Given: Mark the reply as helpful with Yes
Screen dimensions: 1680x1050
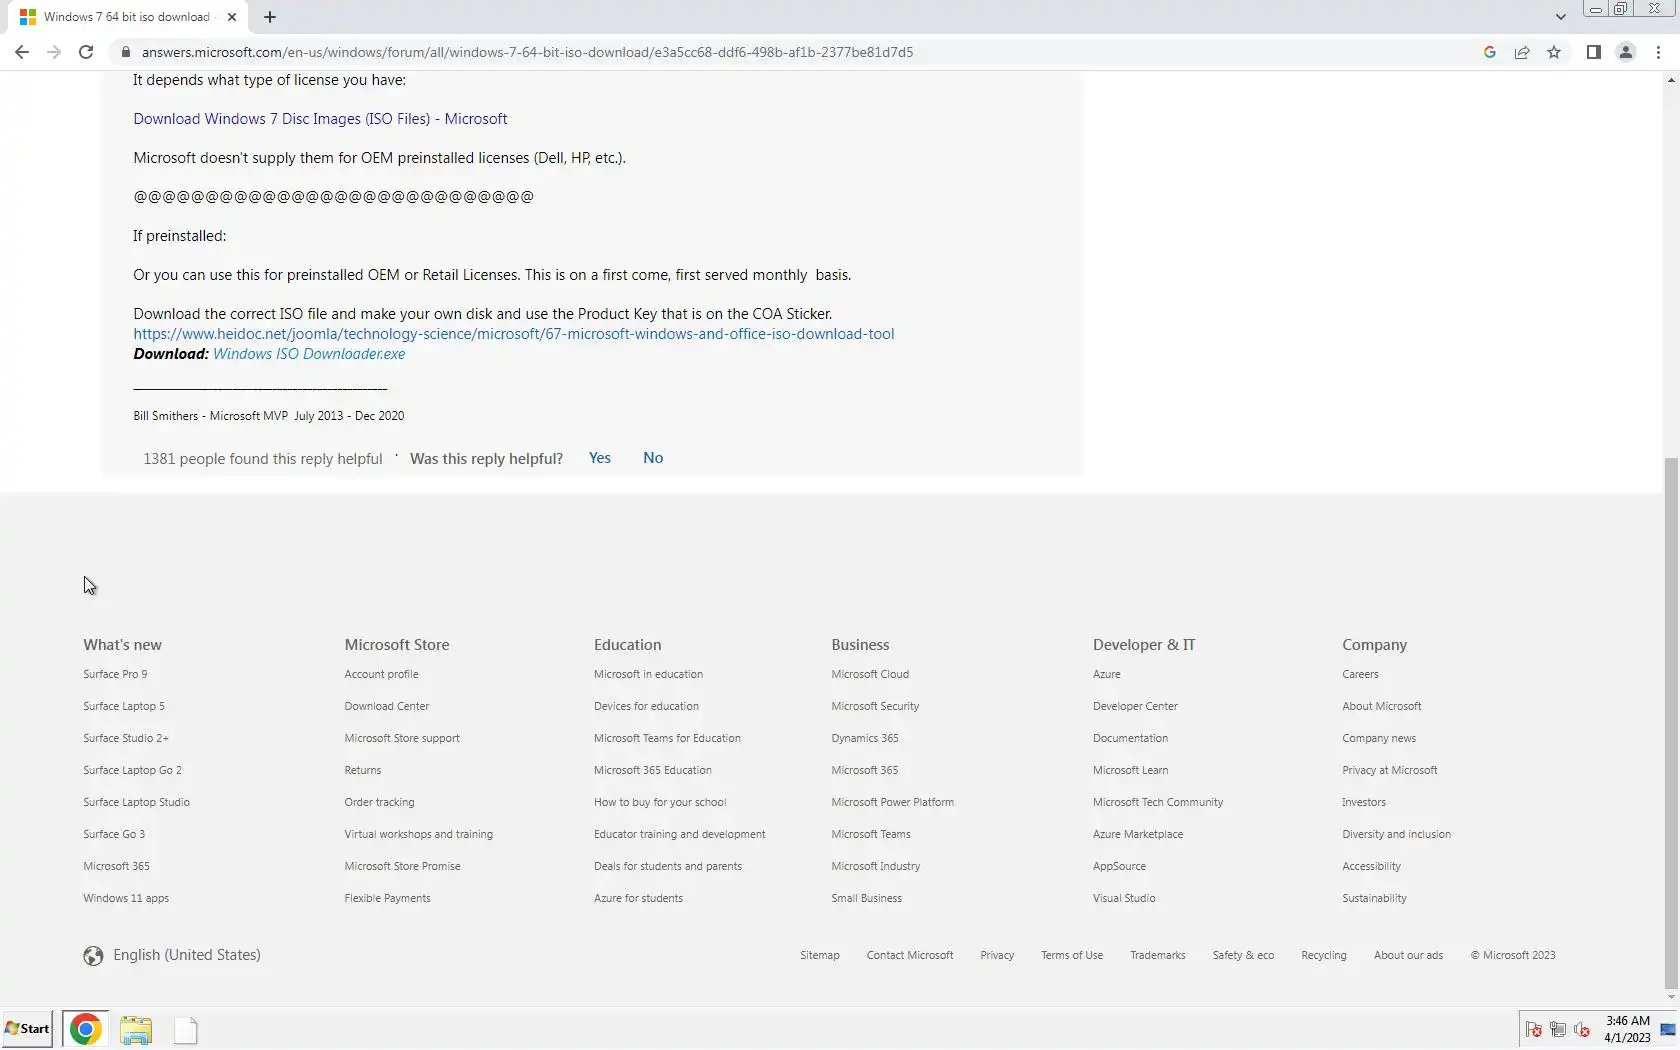Looking at the screenshot, I should 600,458.
